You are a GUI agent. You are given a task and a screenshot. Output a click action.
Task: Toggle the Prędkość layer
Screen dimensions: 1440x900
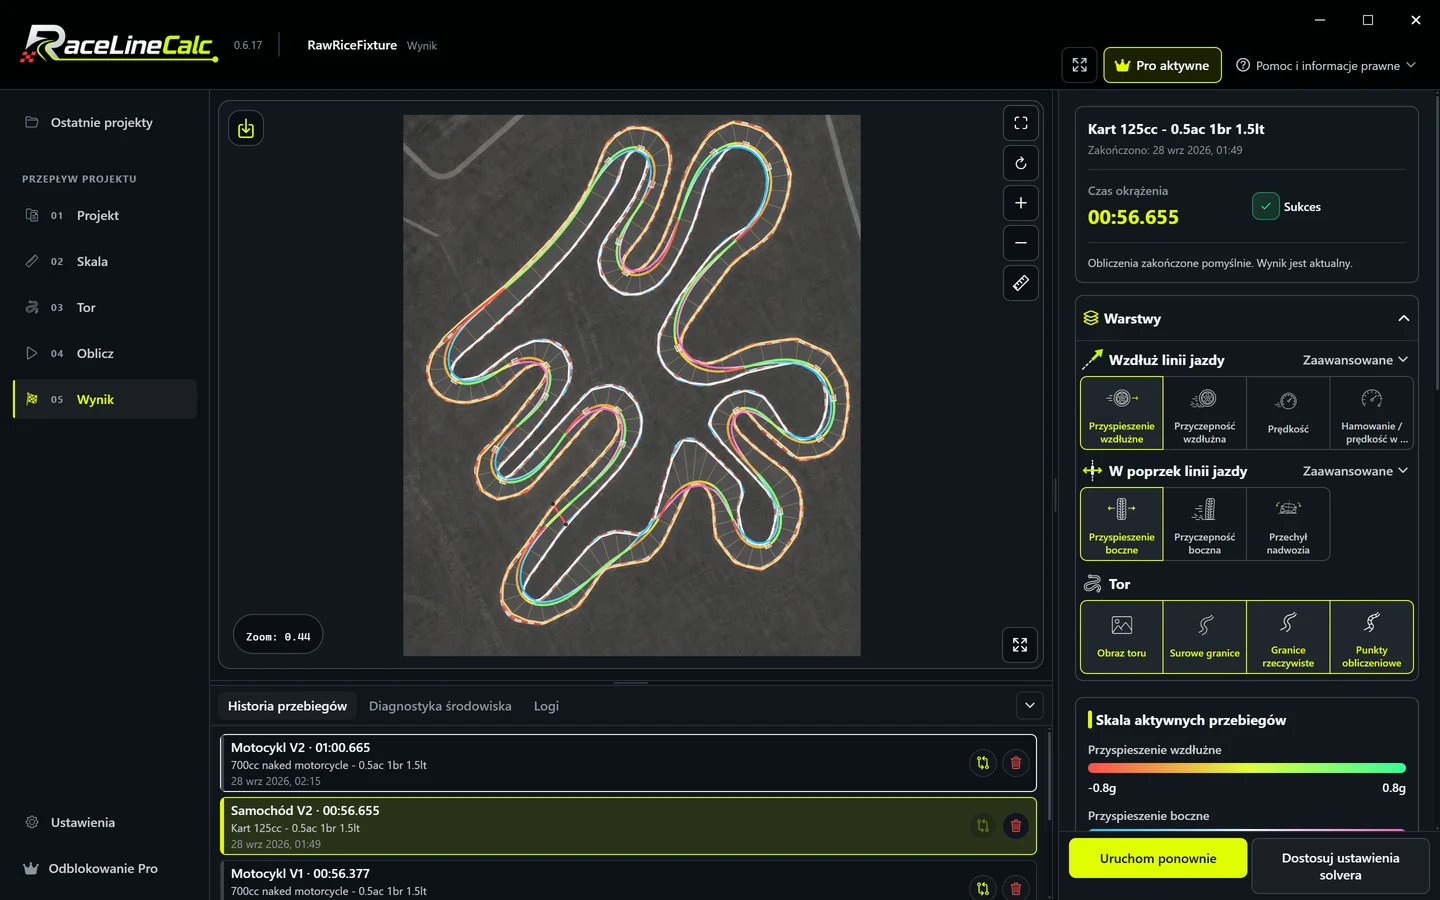pos(1288,413)
